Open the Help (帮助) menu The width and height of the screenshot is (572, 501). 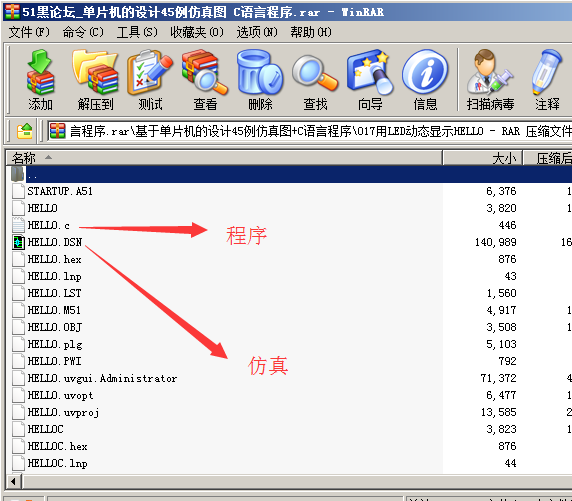click(x=311, y=32)
